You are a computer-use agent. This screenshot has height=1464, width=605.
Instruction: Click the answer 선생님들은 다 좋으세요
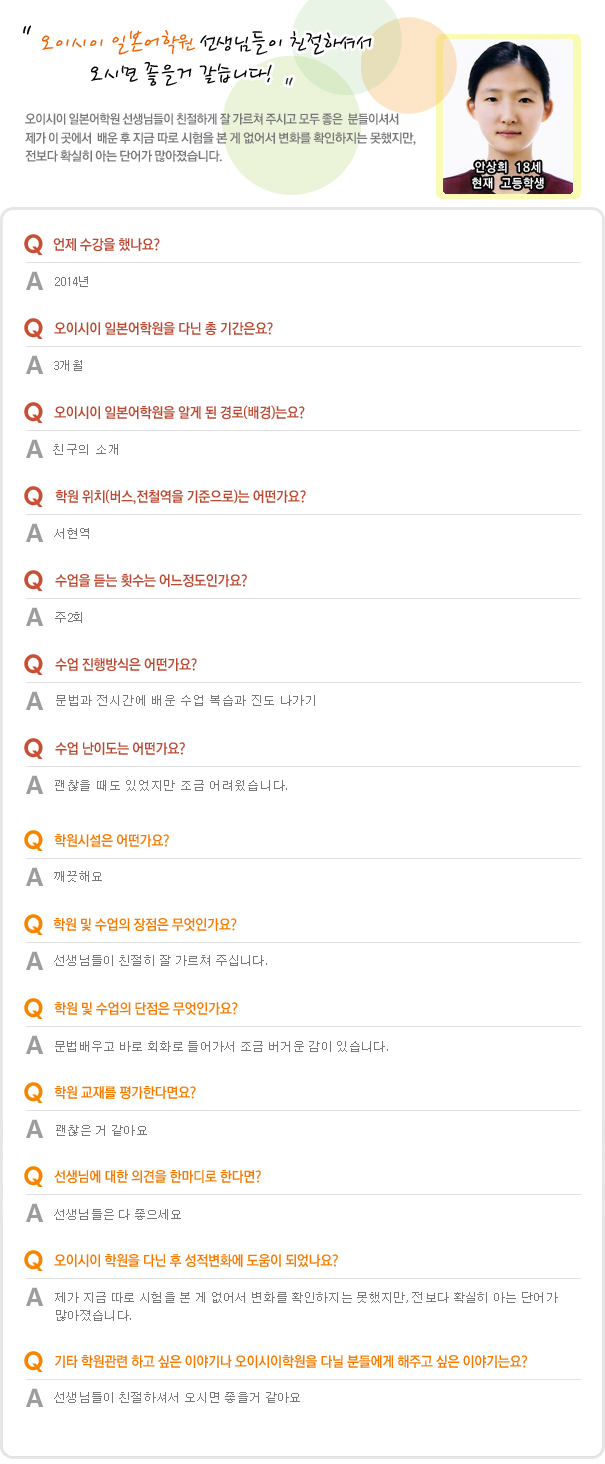click(117, 1215)
